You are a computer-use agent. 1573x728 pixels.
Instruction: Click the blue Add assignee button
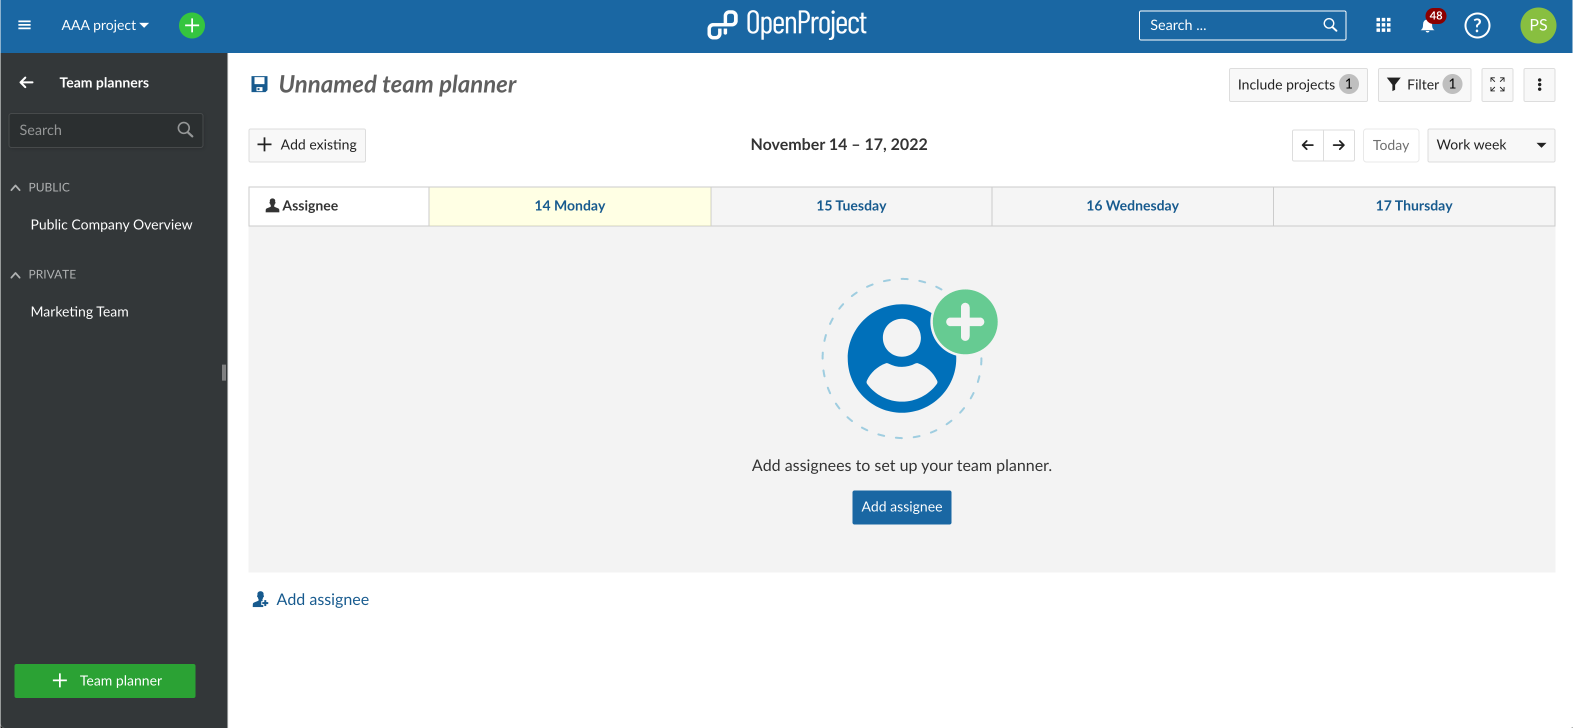click(901, 507)
